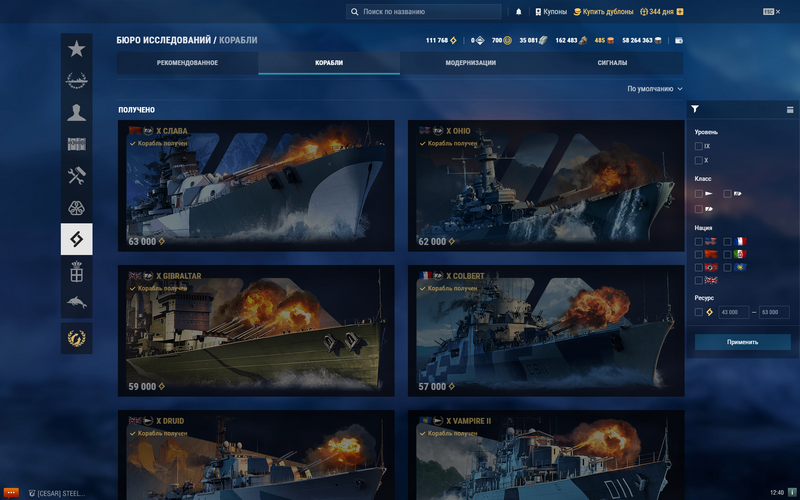This screenshot has width=800, height=500.
Task: Click the 700 coal coin resource
Action: 502,40
